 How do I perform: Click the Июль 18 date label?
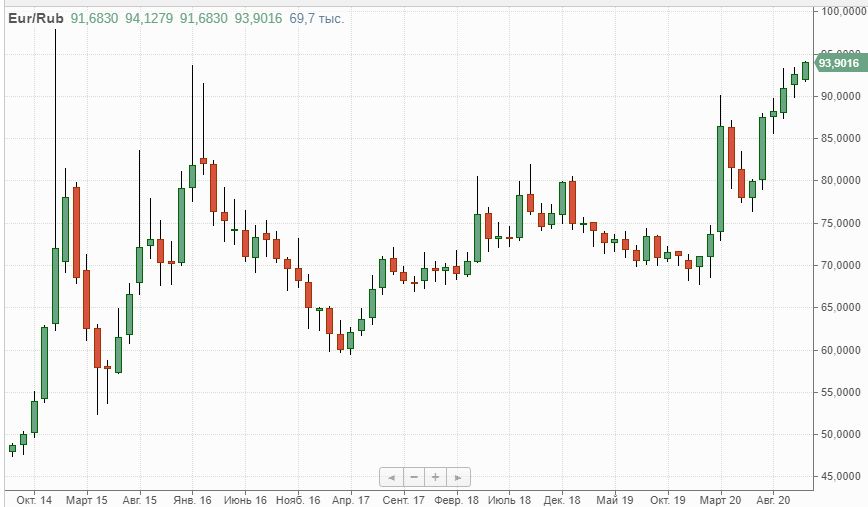click(x=509, y=500)
